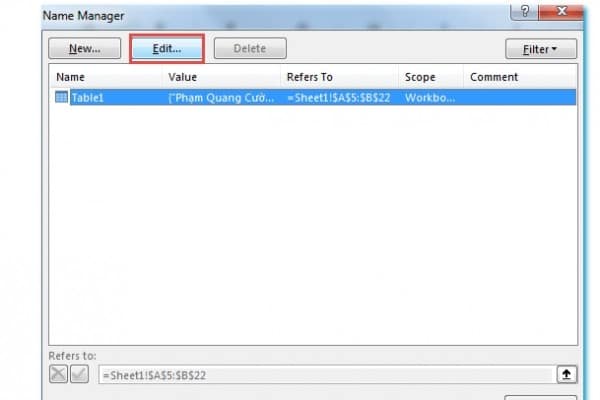Click the Workbo... scope cell
The width and height of the screenshot is (600, 400).
[x=430, y=98]
